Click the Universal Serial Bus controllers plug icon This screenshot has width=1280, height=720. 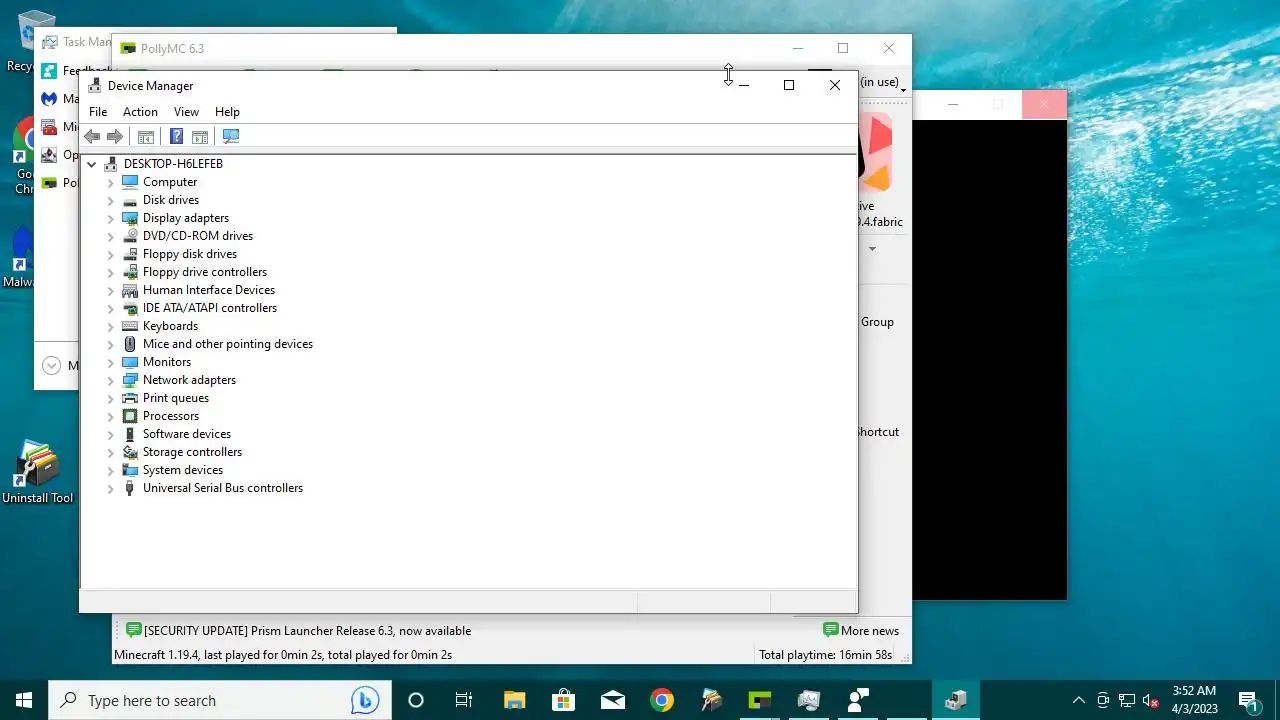tap(130, 488)
